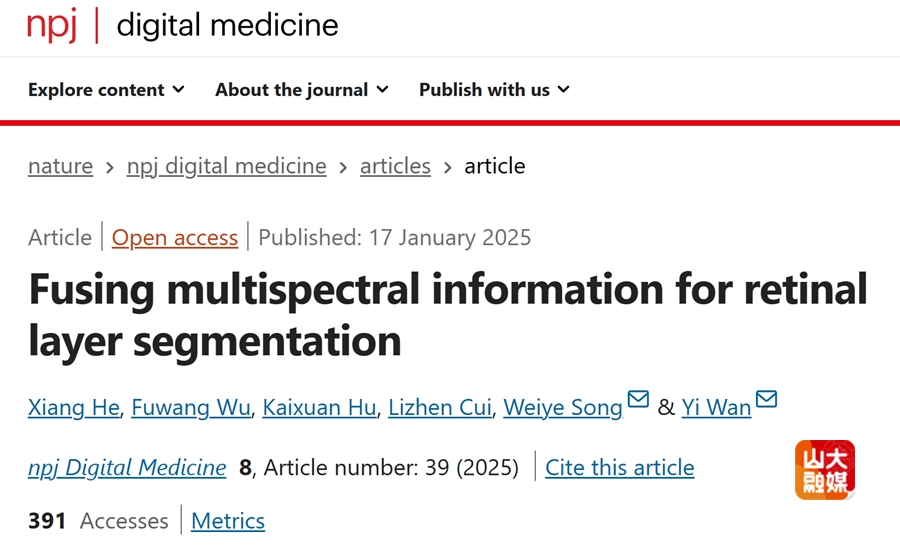
Task: Navigate to the articles breadcrumb
Action: 395,166
